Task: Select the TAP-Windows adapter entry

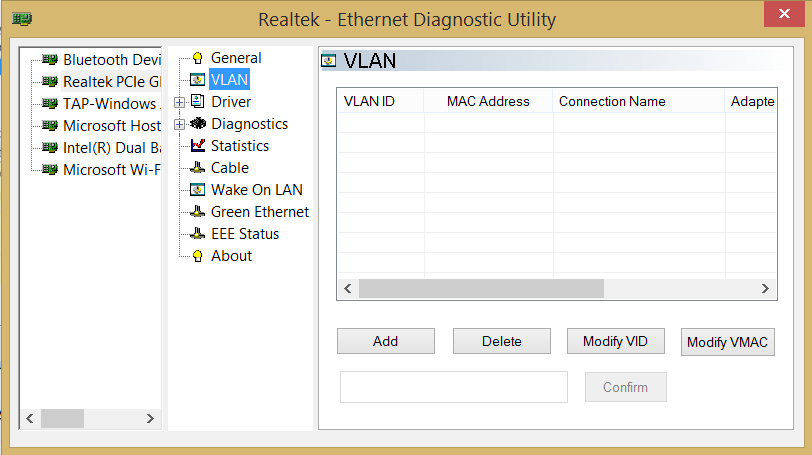Action: pos(110,103)
